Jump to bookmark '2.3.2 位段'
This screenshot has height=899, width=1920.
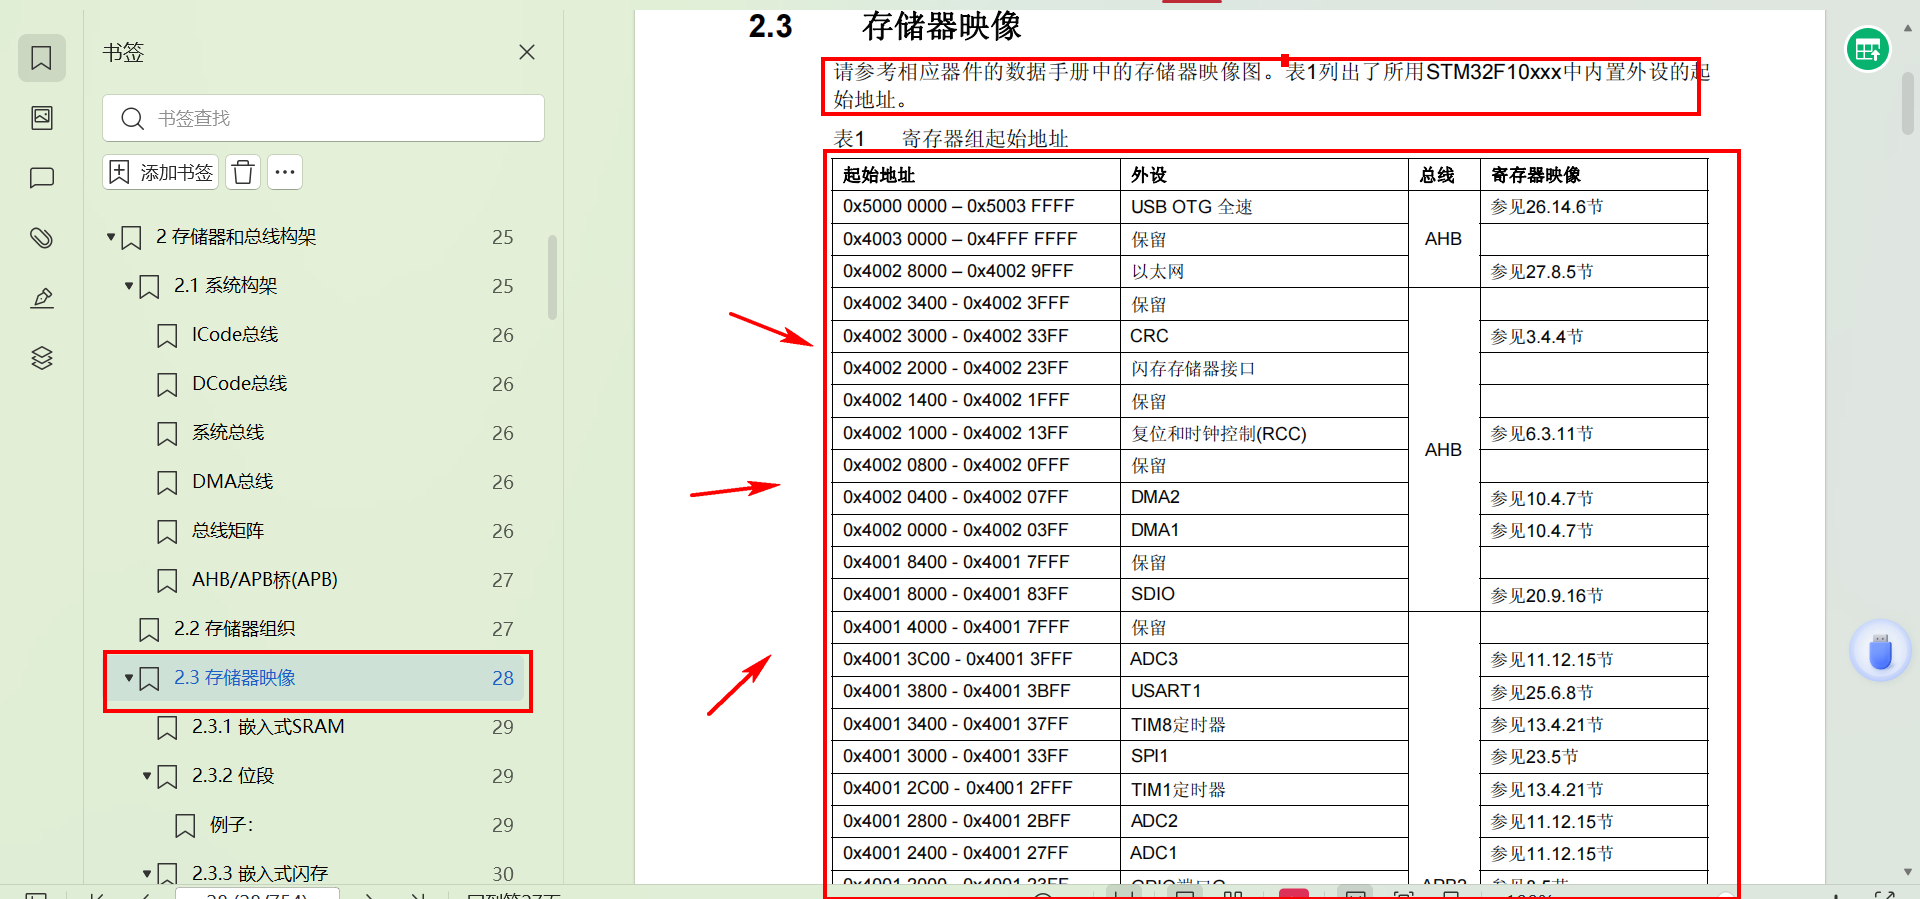tap(233, 776)
